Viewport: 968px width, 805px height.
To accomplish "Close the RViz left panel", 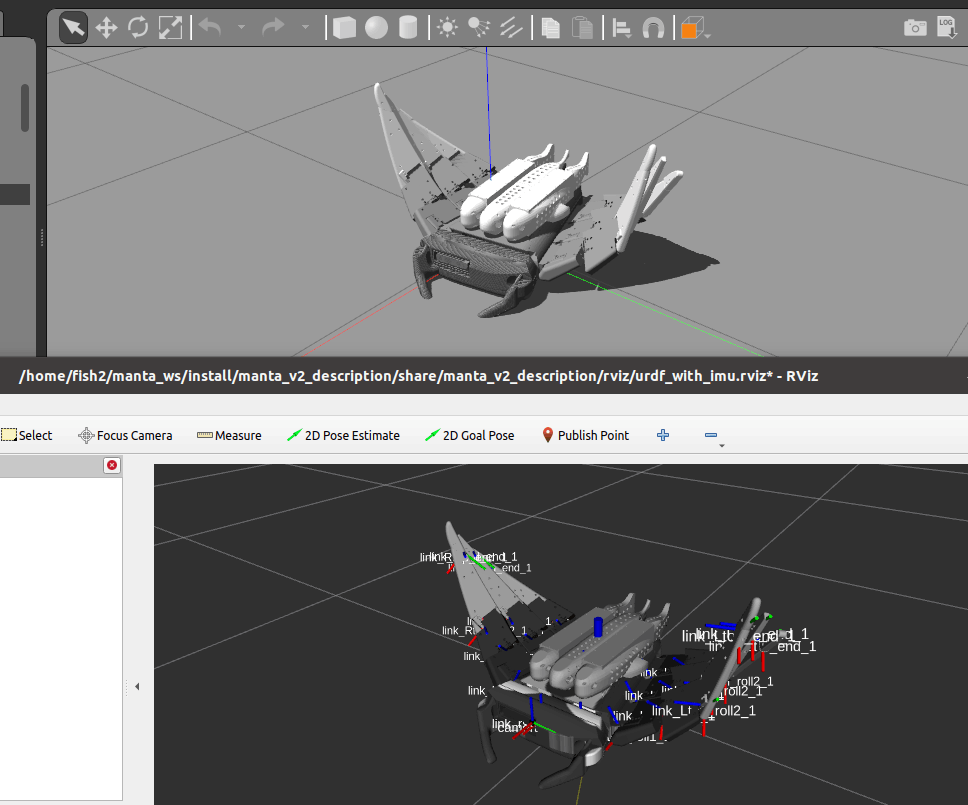I will pos(112,465).
